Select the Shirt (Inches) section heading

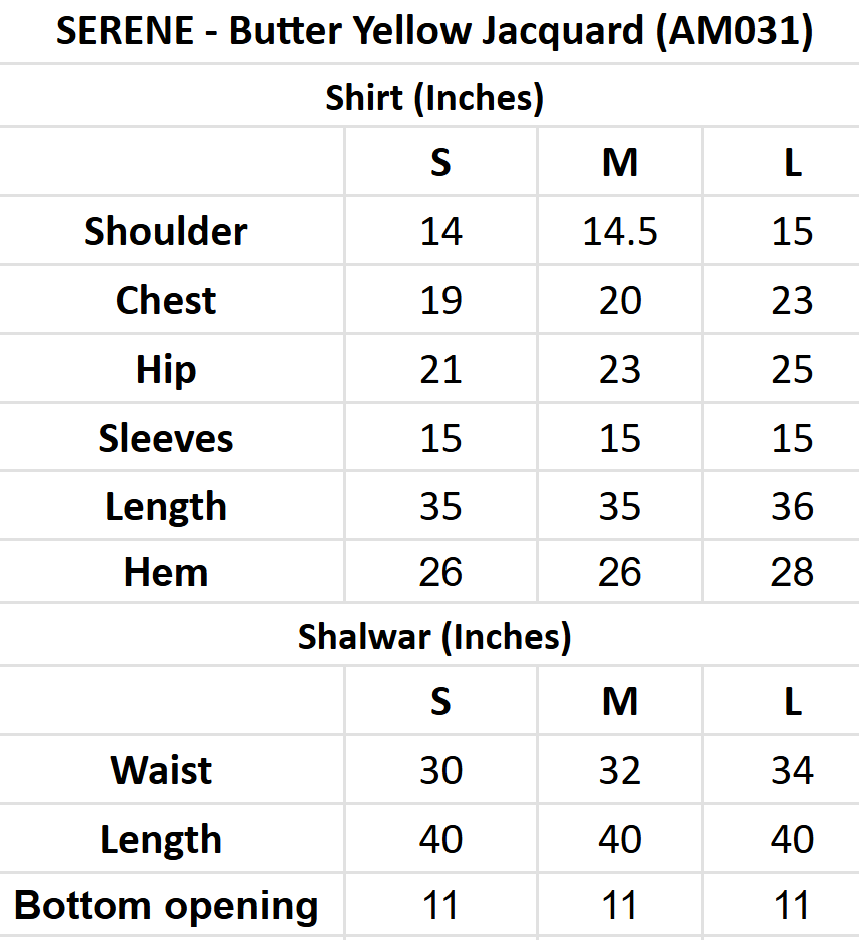(x=434, y=98)
